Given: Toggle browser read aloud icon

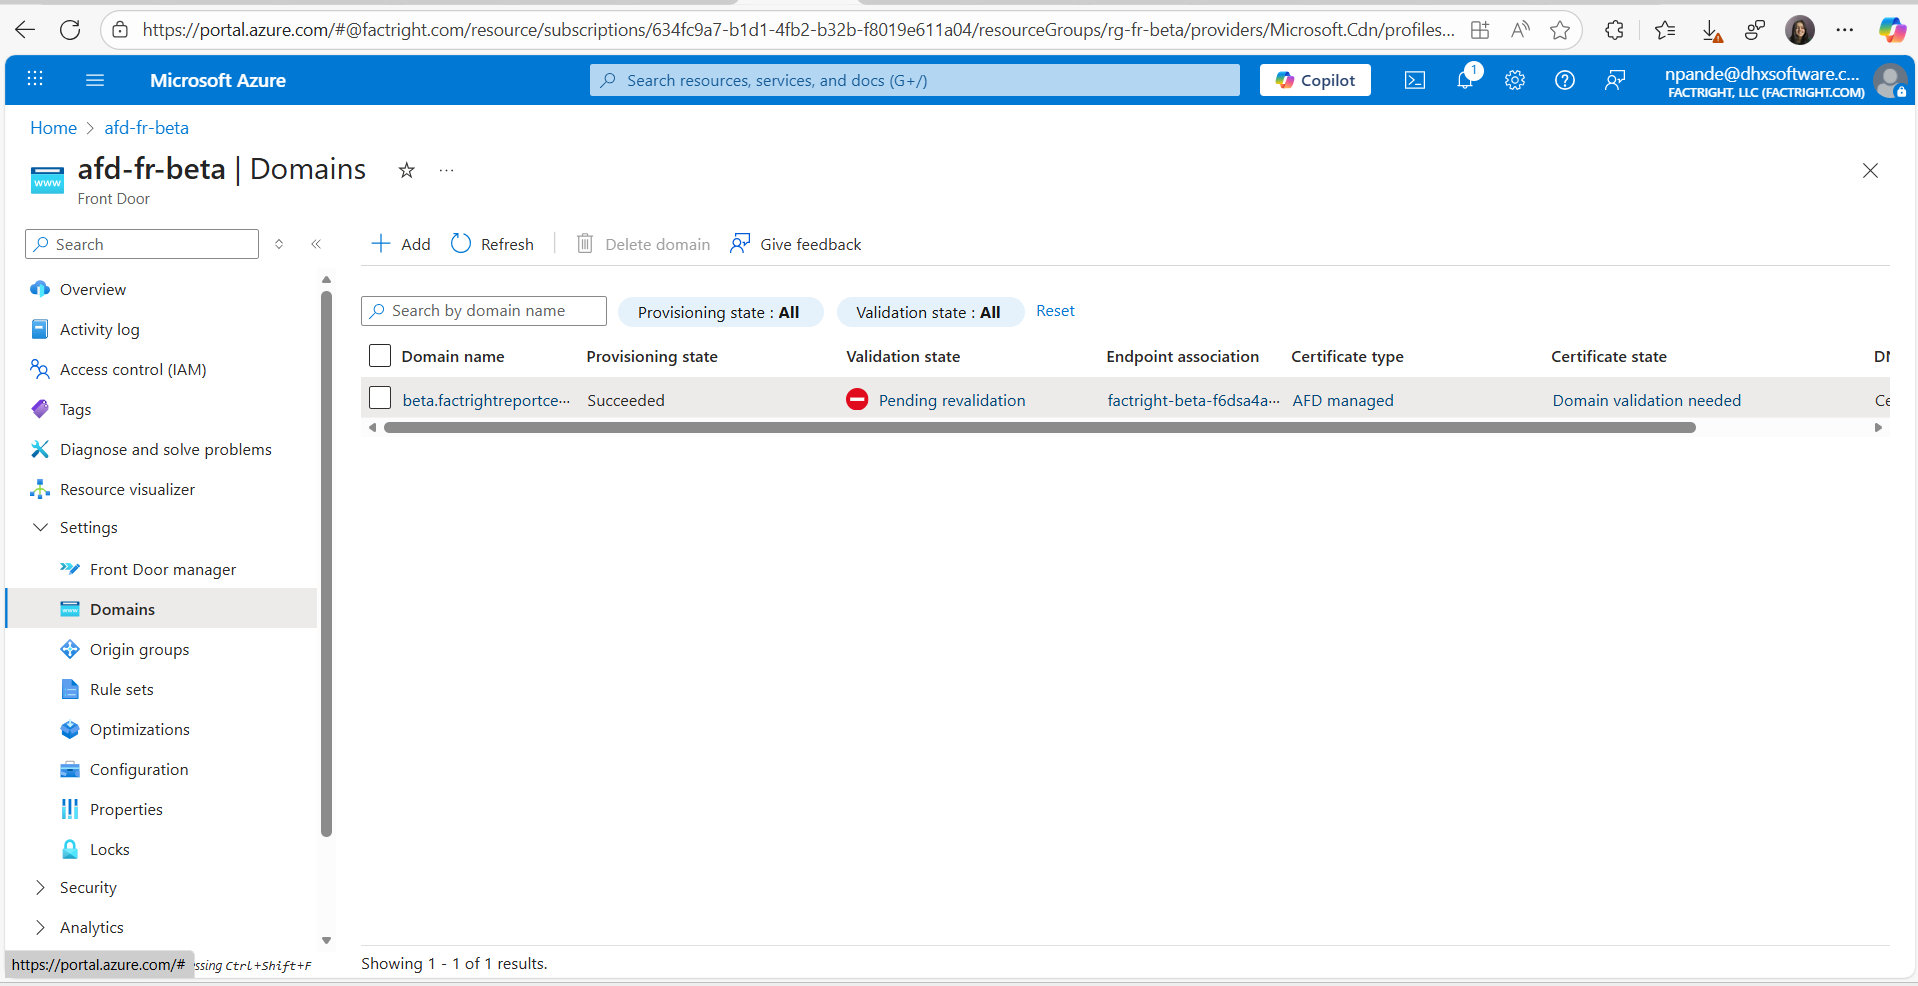Looking at the screenshot, I should pos(1520,30).
